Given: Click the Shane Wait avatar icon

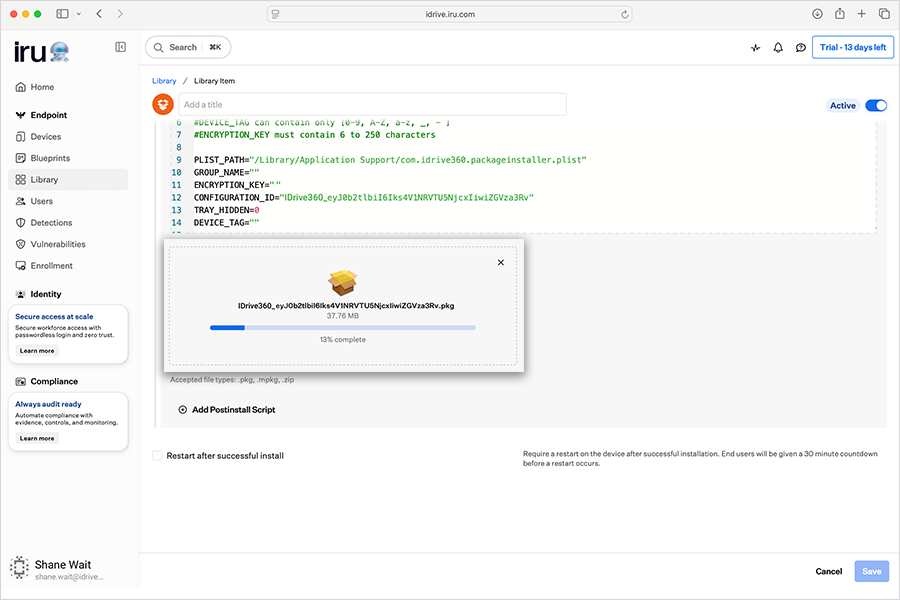Looking at the screenshot, I should pos(19,567).
